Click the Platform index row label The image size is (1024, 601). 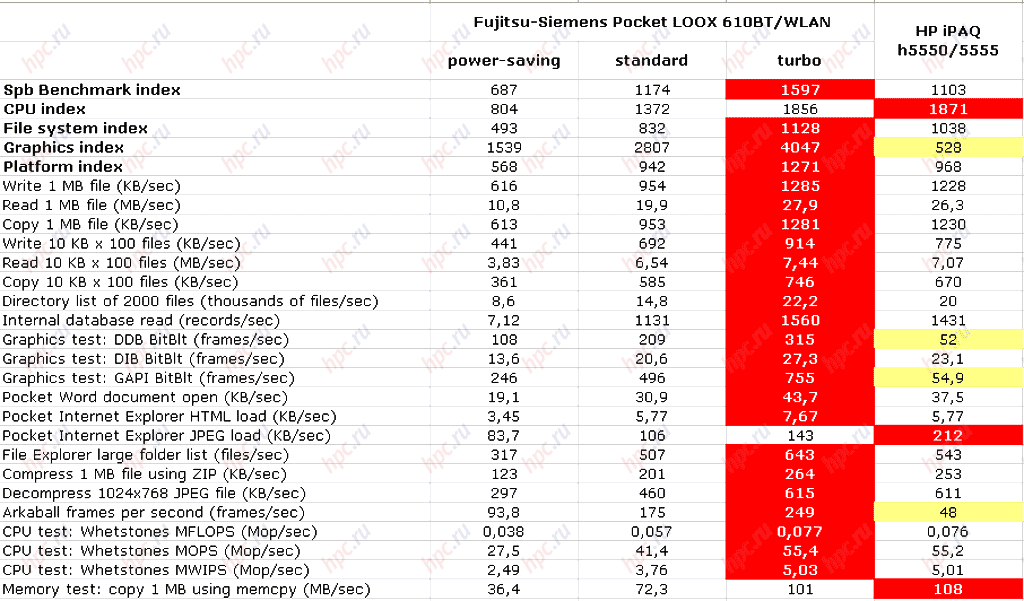pos(63,167)
